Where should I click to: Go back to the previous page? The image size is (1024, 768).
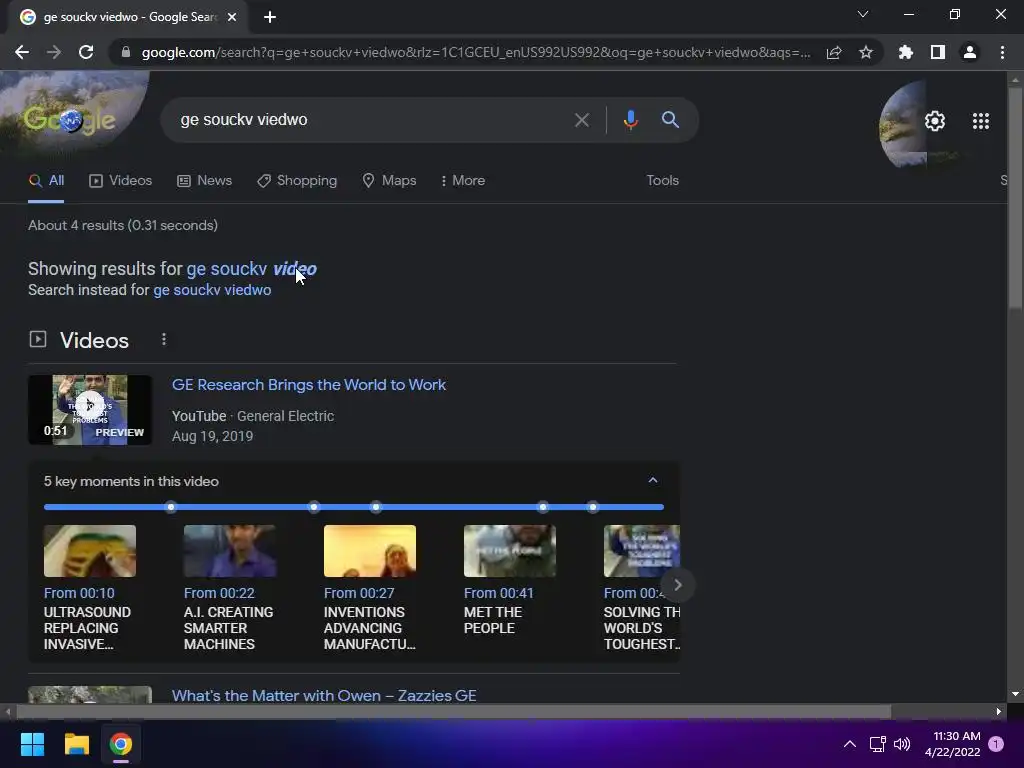coord(22,52)
